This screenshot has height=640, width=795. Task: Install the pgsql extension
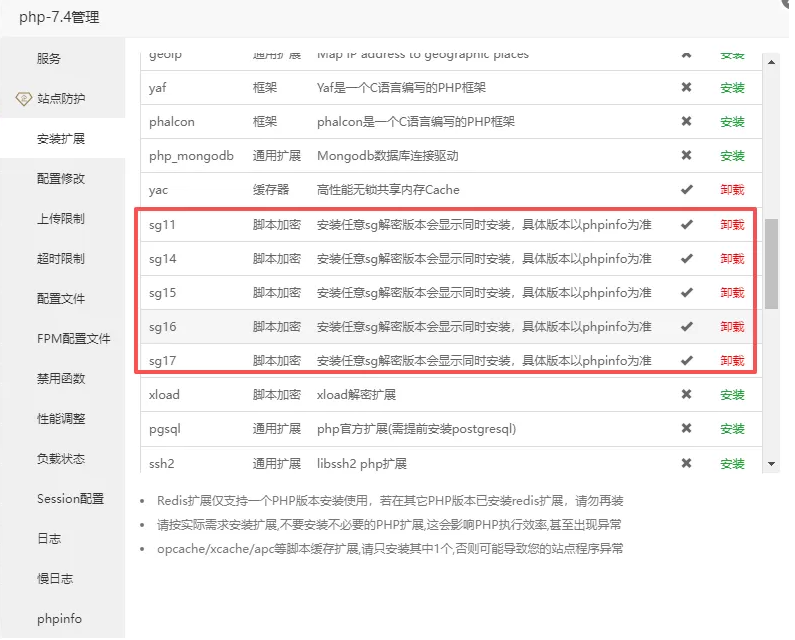tap(732, 429)
